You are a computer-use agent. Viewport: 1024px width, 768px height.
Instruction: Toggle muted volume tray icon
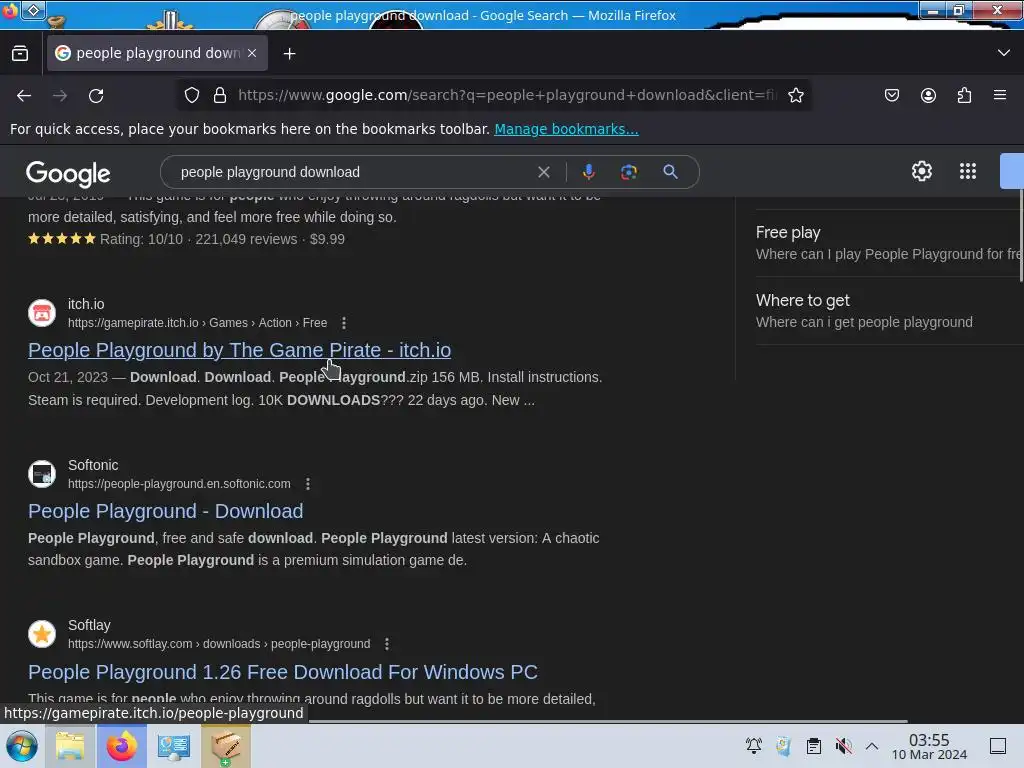pyautogui.click(x=843, y=746)
